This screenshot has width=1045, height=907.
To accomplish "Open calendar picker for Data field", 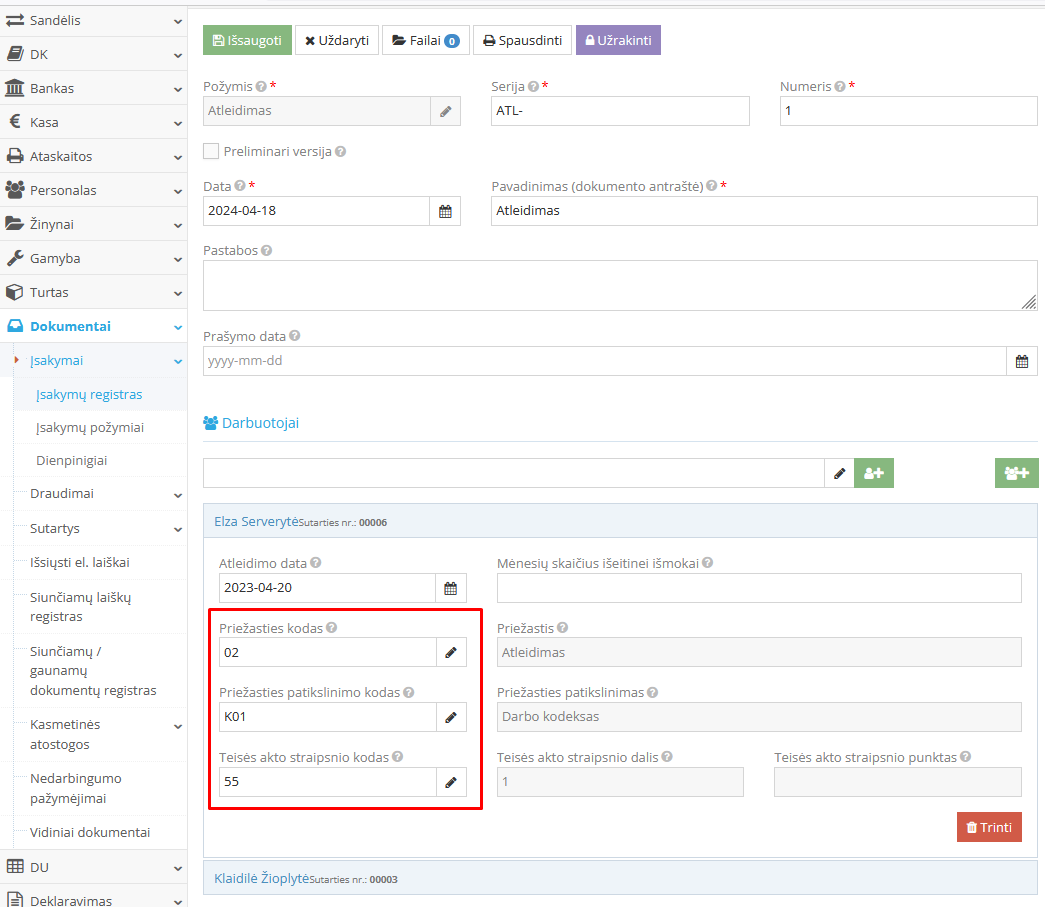I will pos(446,211).
